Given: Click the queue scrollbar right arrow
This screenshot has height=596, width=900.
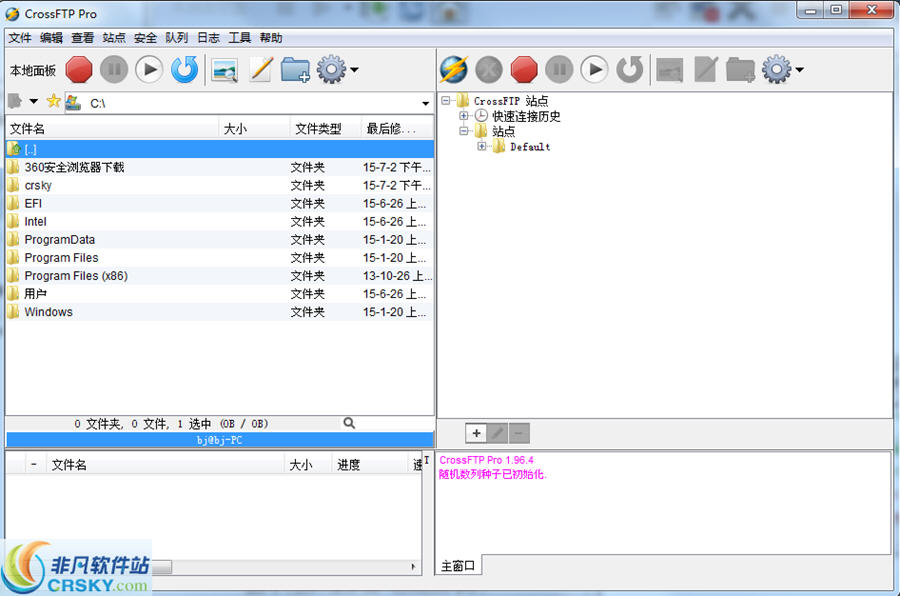Looking at the screenshot, I should coord(413,567).
